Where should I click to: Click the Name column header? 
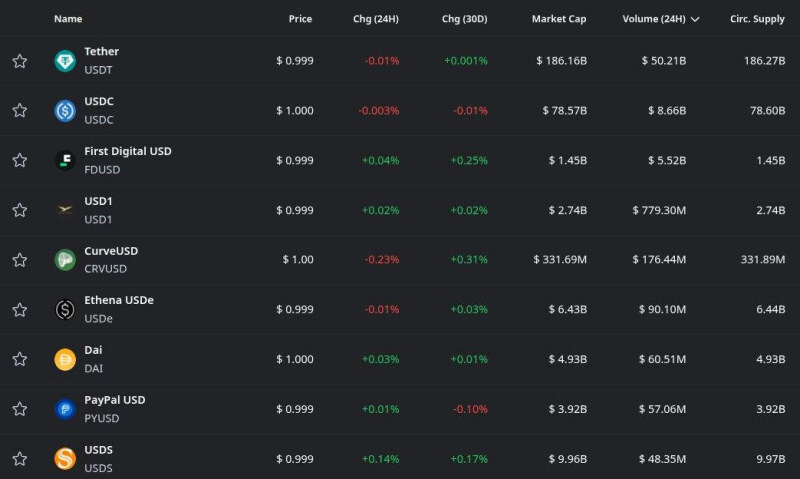pos(68,19)
